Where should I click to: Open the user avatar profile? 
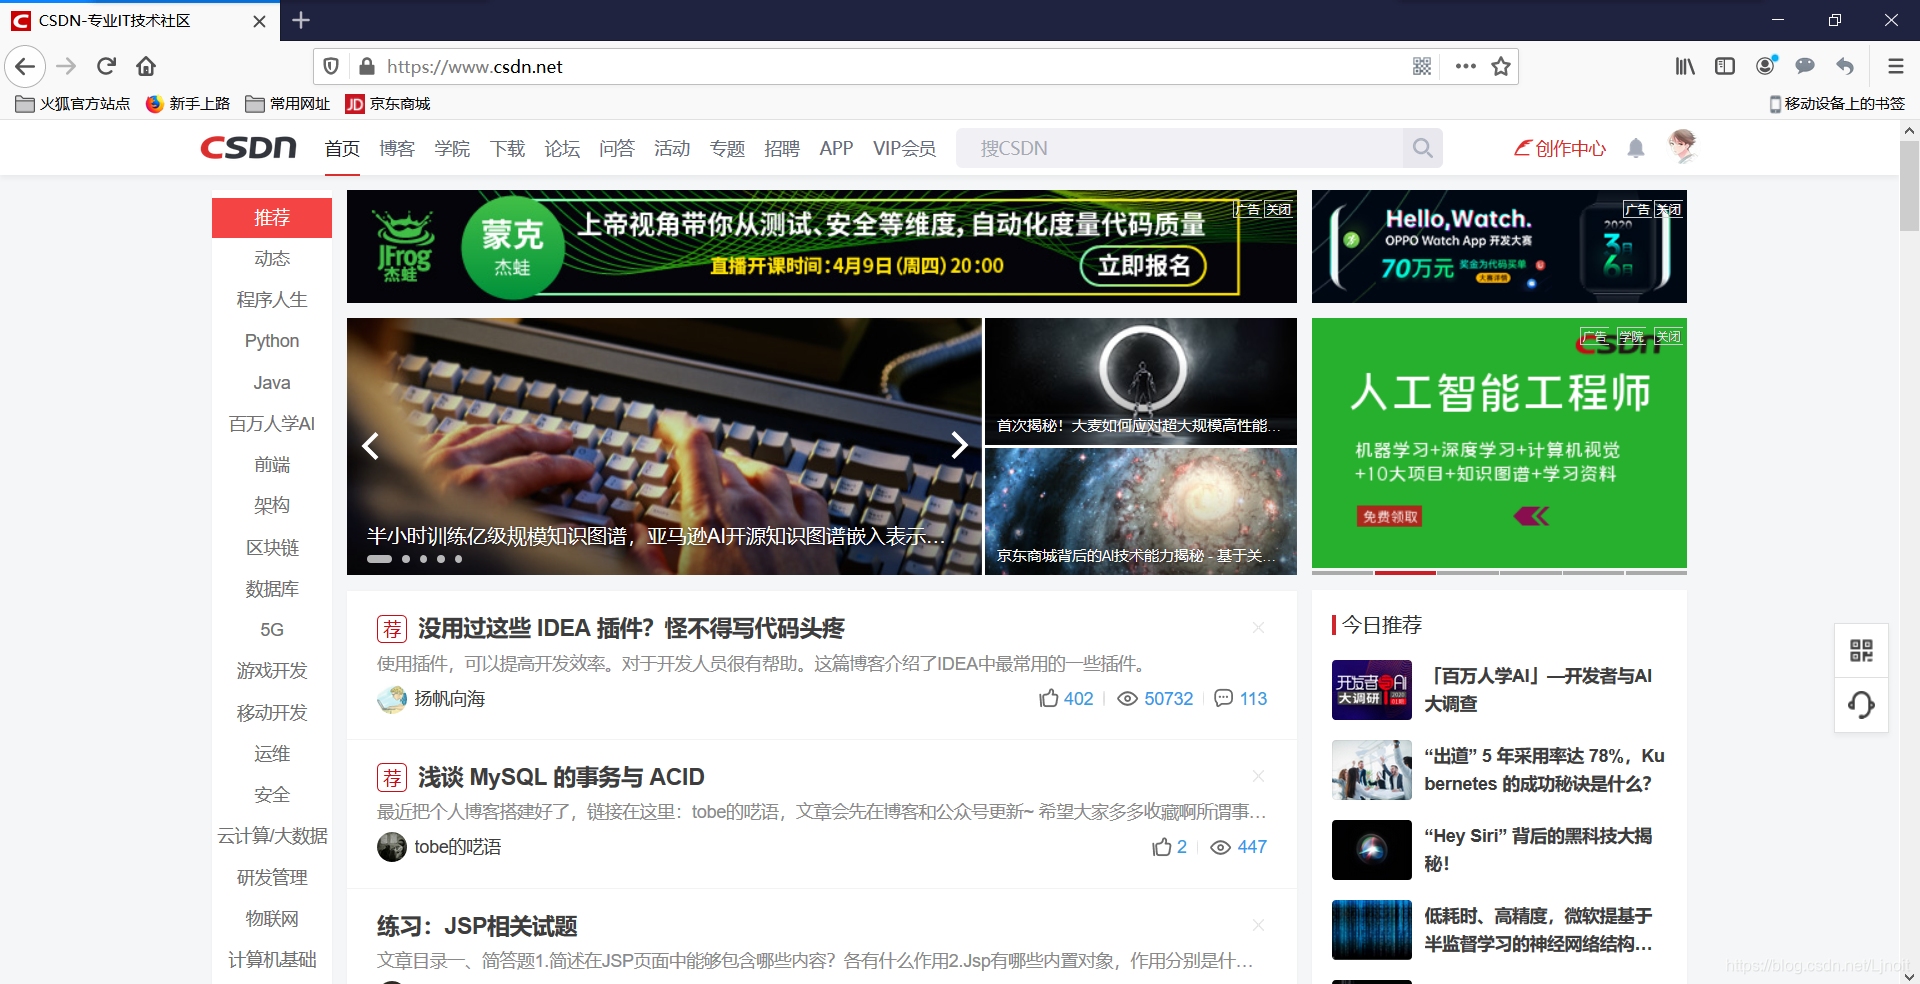click(x=1683, y=147)
